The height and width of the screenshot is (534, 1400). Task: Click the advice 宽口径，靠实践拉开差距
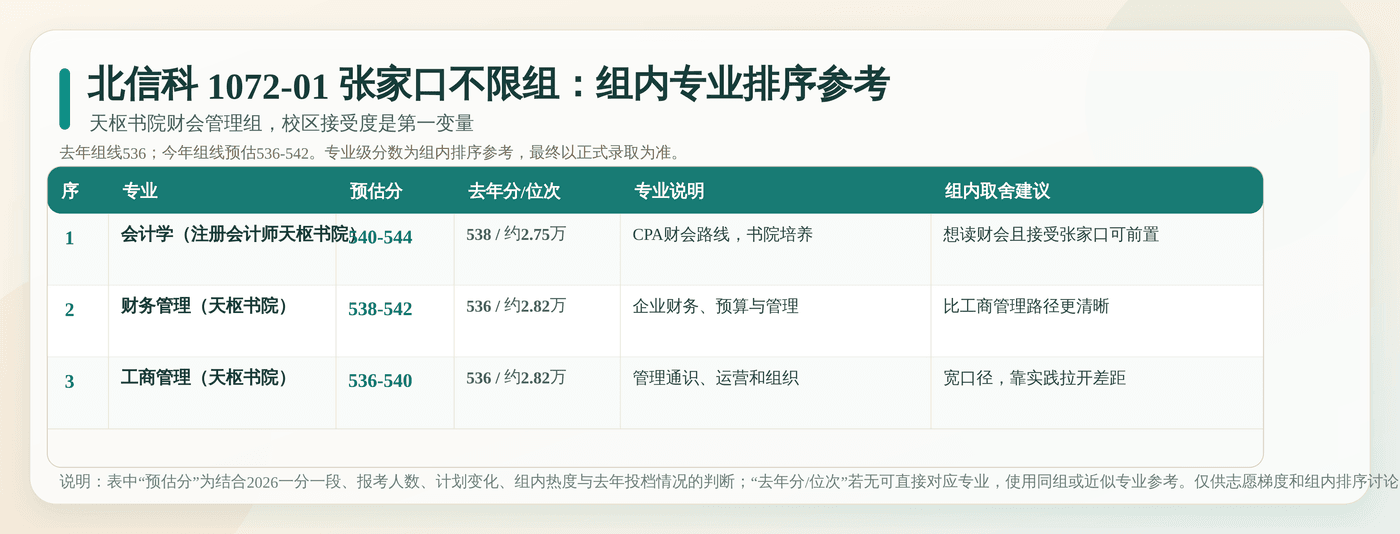click(1035, 378)
